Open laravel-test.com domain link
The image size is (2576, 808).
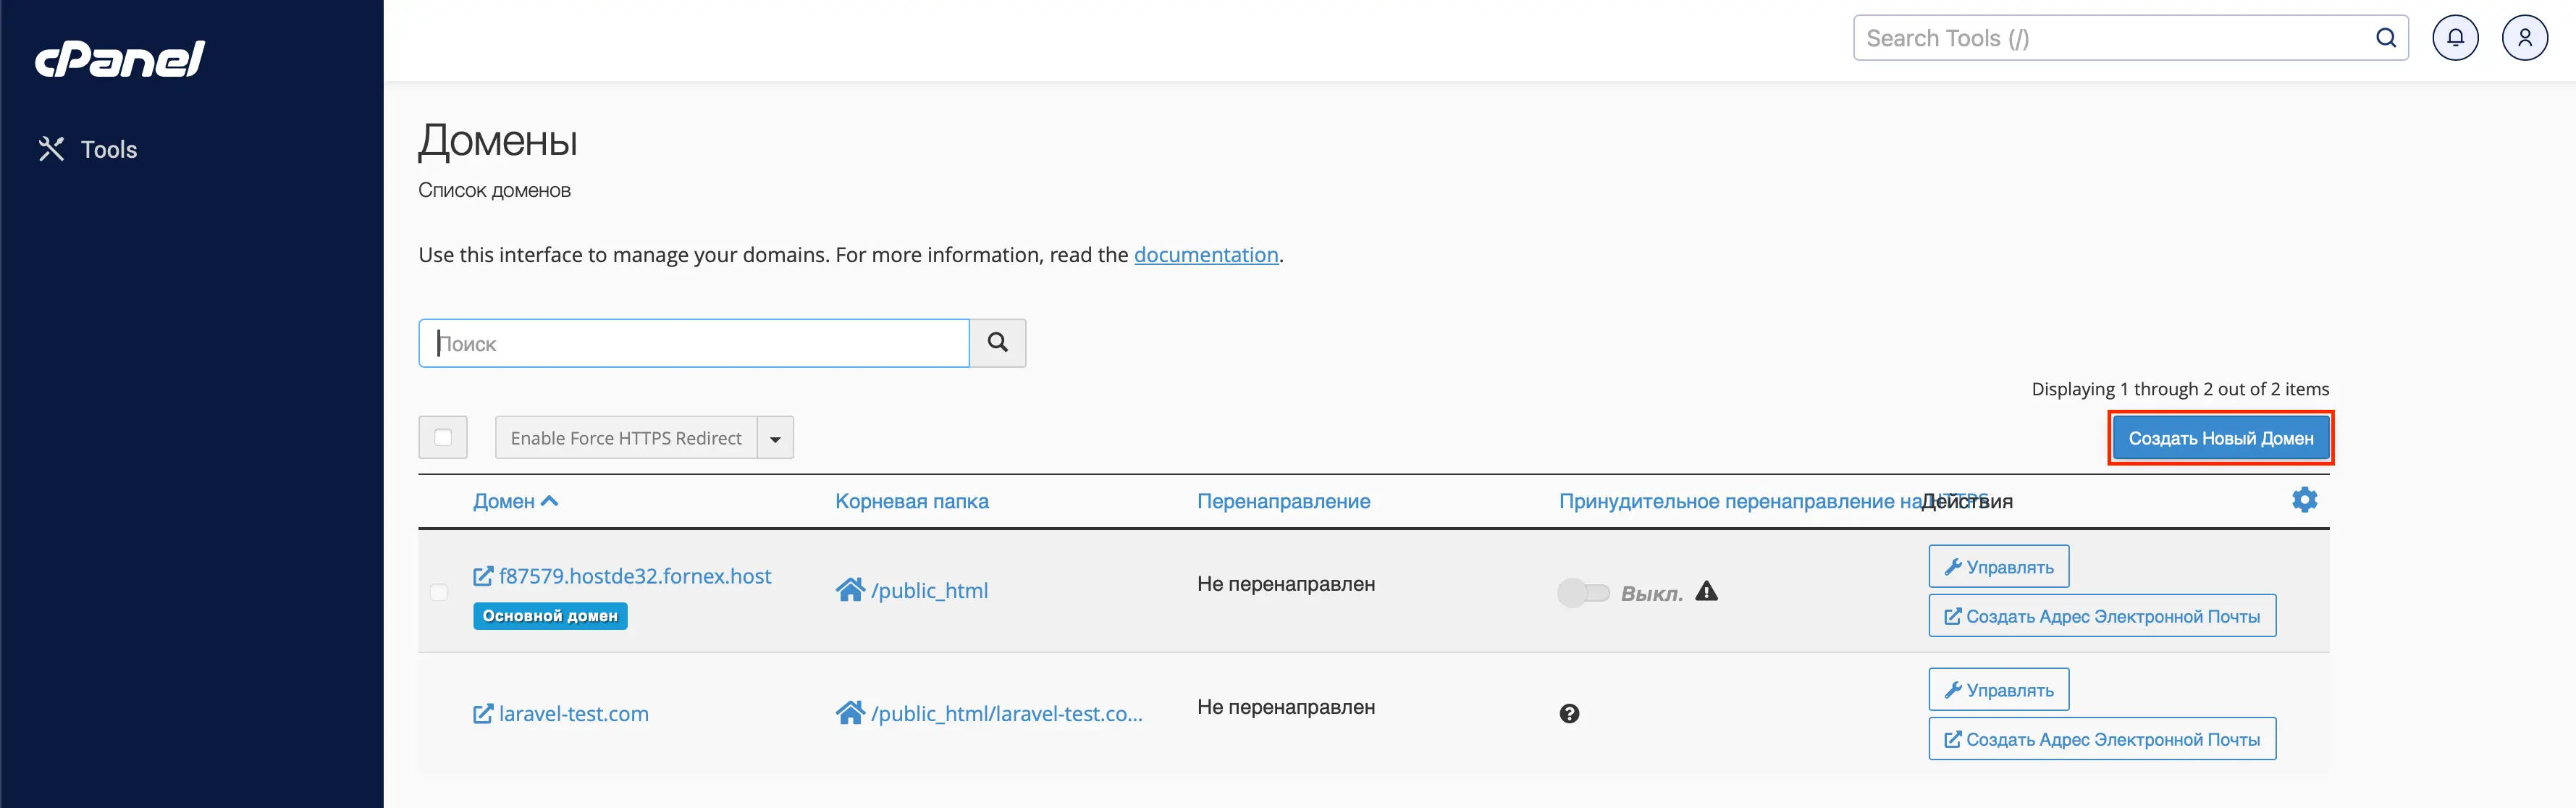573,714
